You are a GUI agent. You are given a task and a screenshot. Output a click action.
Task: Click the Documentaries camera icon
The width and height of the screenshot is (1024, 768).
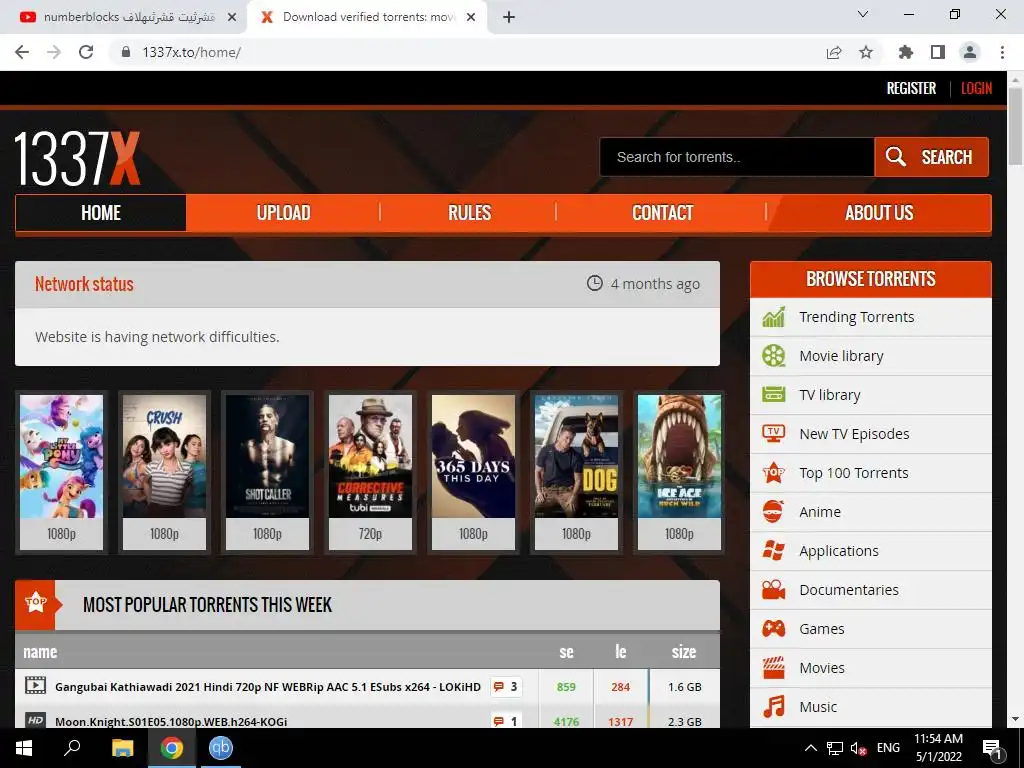[x=773, y=590]
